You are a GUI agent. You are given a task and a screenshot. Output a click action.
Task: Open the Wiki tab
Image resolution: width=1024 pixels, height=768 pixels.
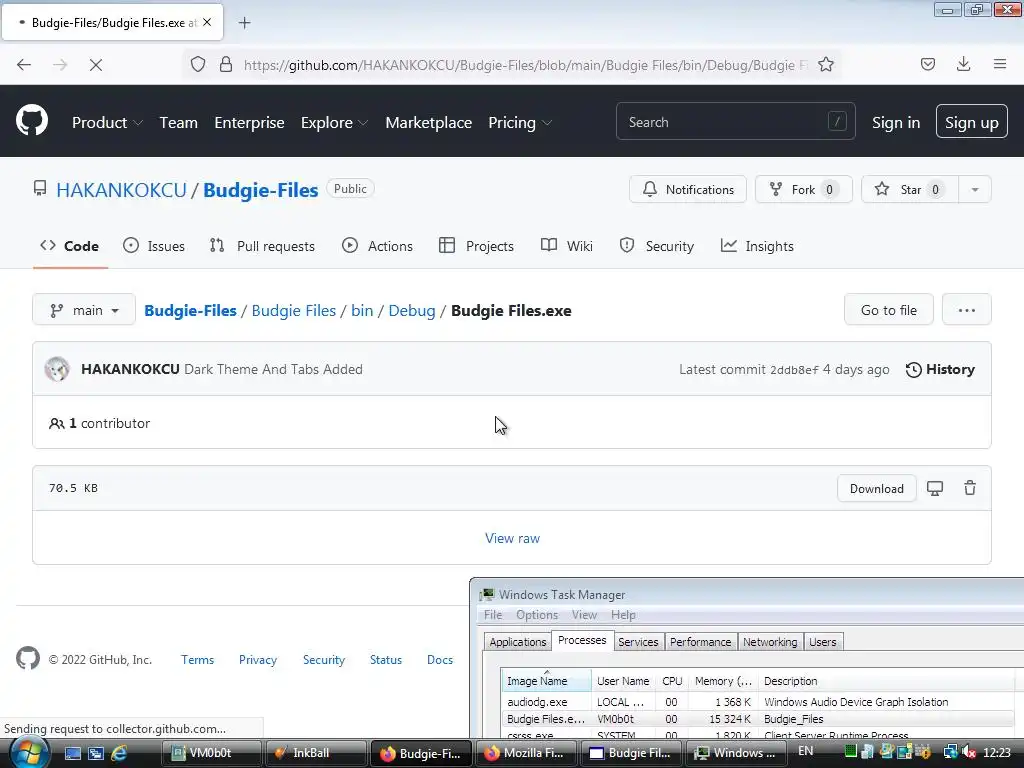tap(567, 246)
